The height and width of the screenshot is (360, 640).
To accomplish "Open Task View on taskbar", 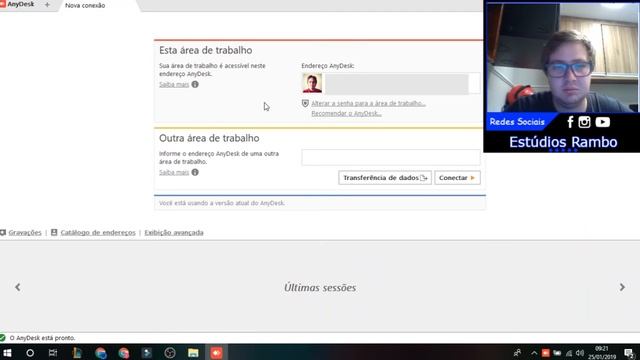I will (53, 353).
